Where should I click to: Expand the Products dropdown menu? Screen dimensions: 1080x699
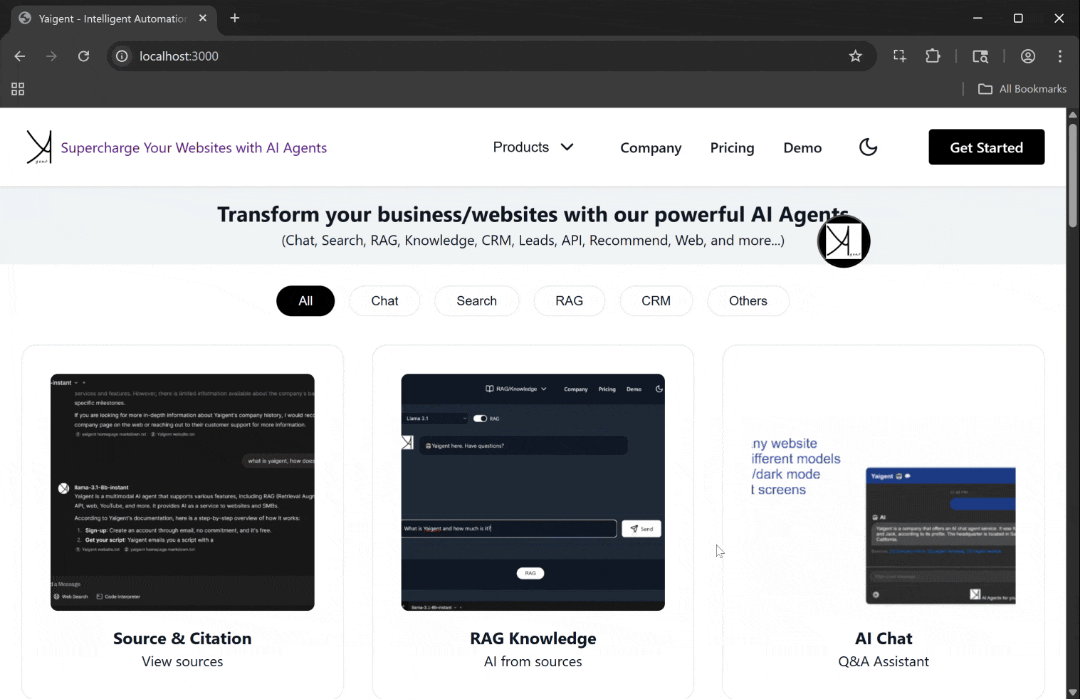(533, 147)
